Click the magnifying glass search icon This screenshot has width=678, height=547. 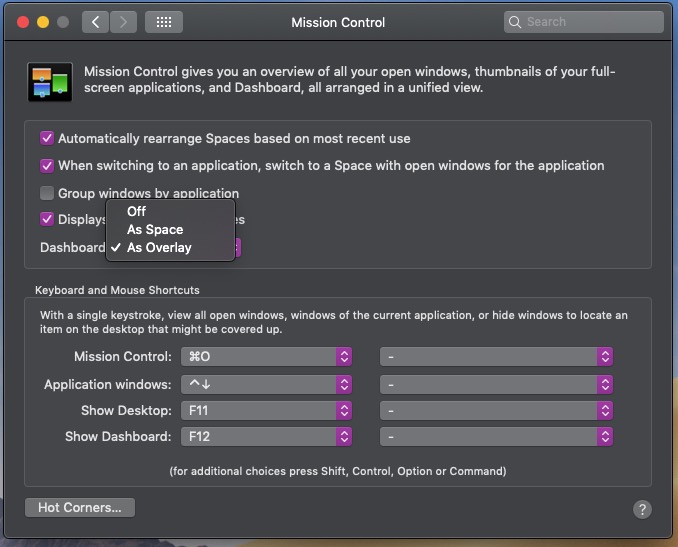pyautogui.click(x=515, y=22)
